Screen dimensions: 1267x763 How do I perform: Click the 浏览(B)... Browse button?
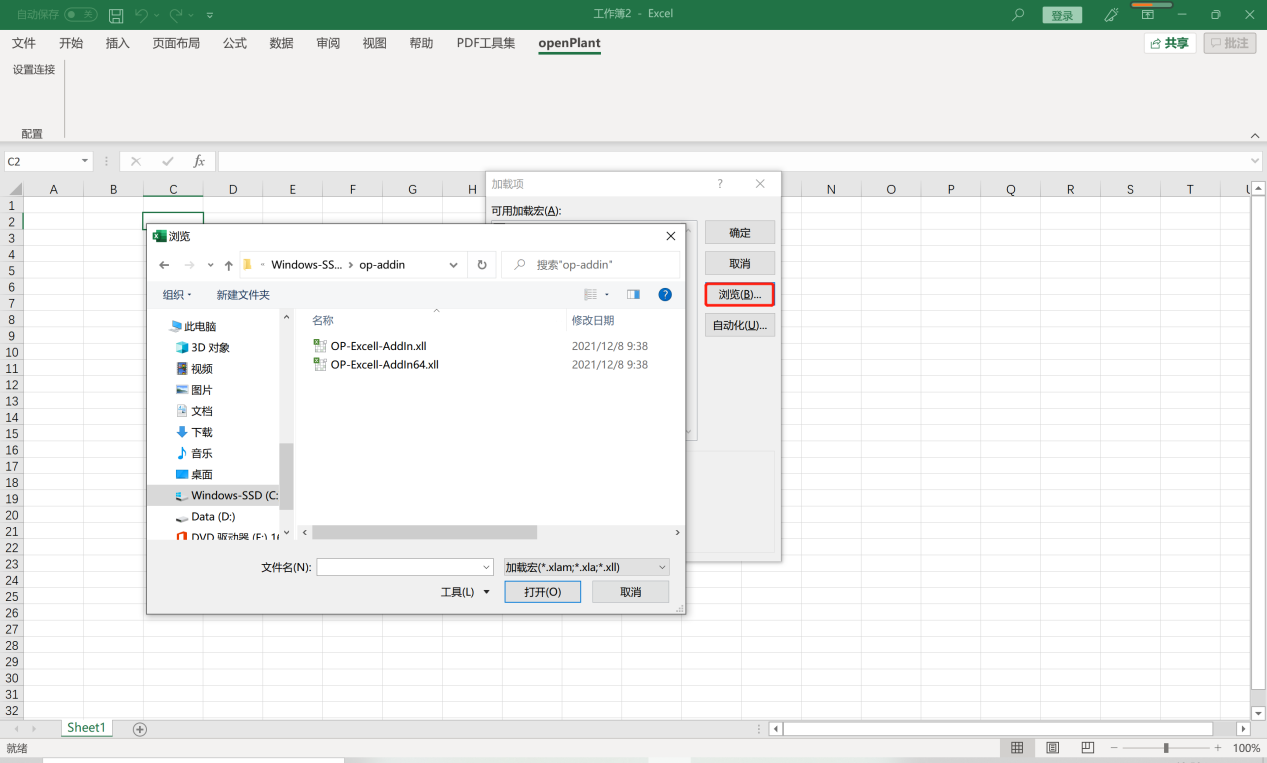[739, 294]
